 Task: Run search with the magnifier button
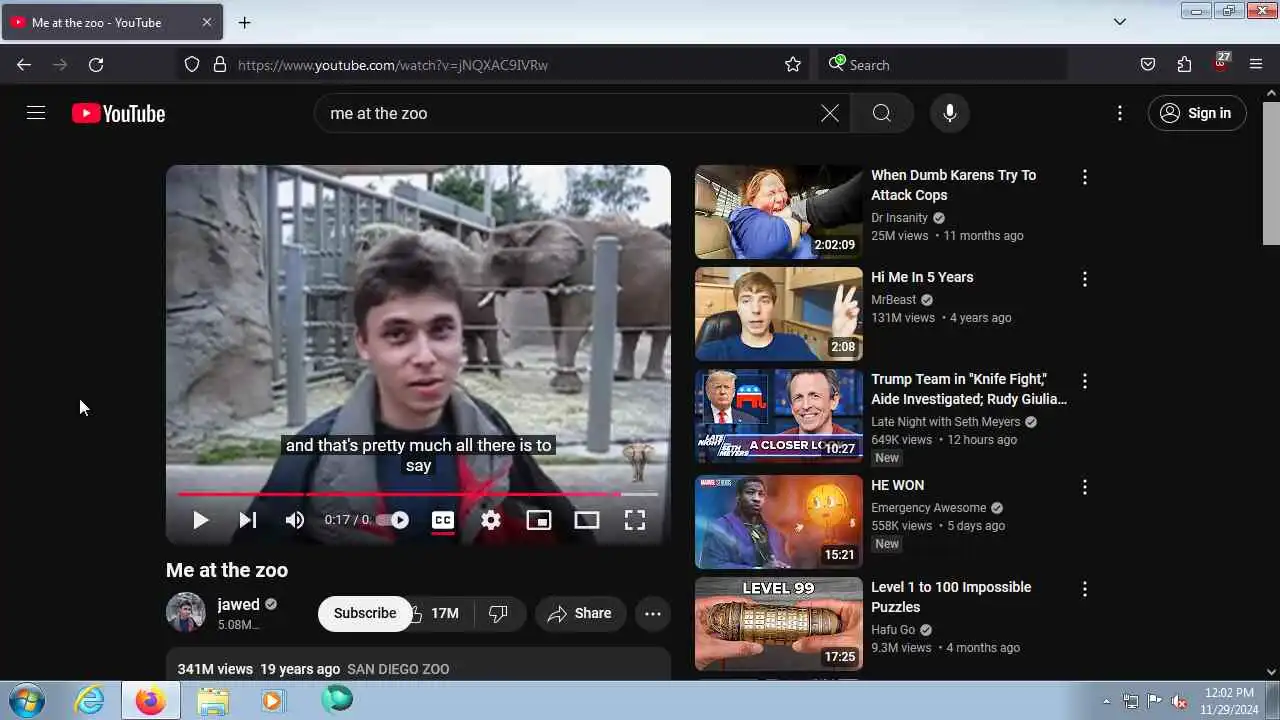[x=881, y=113]
